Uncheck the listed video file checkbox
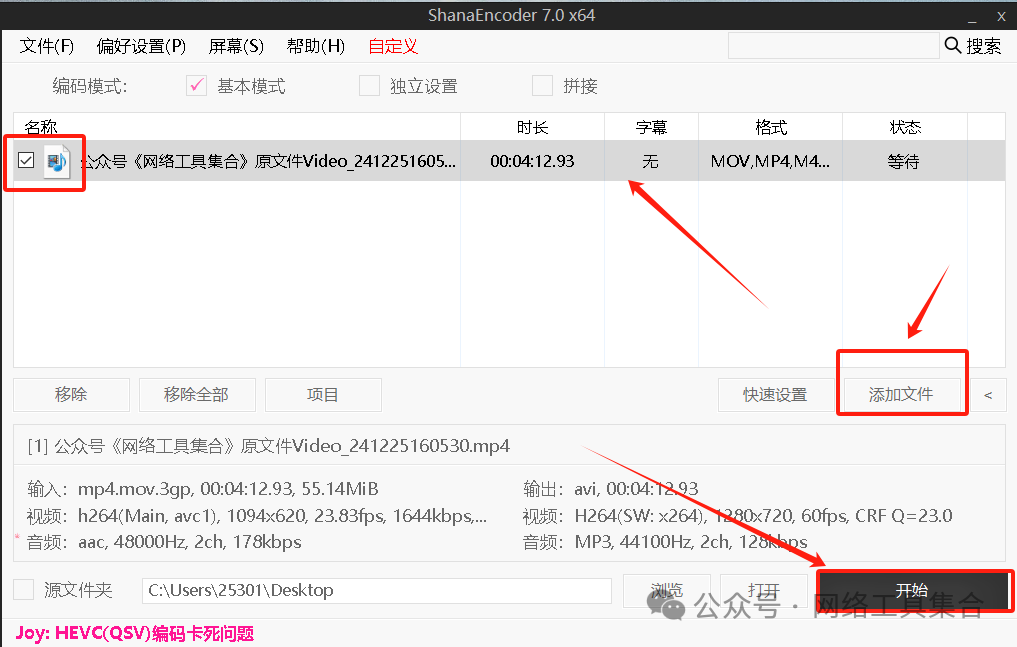This screenshot has width=1017, height=647. [26, 160]
